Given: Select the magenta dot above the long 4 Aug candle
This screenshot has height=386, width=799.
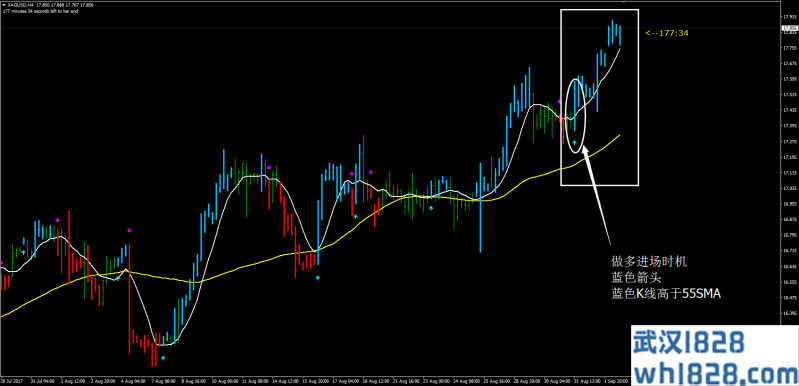Looking at the screenshot, I should tap(129, 230).
